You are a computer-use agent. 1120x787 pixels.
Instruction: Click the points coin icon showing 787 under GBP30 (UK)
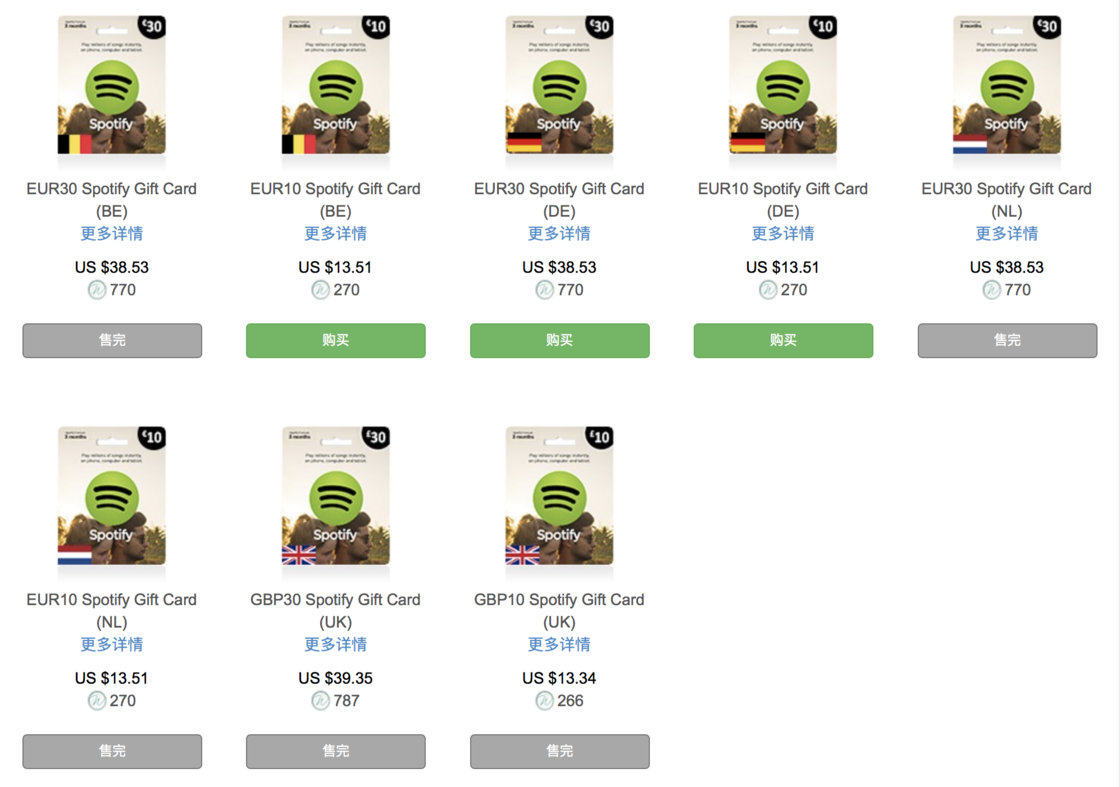319,701
